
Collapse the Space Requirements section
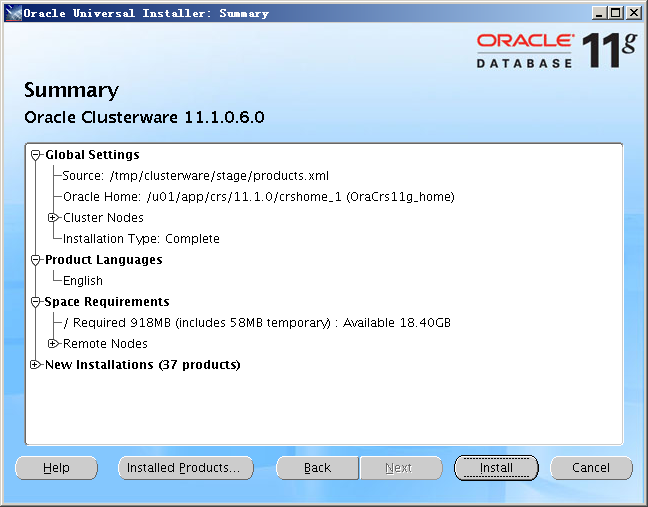pyautogui.click(x=36, y=302)
